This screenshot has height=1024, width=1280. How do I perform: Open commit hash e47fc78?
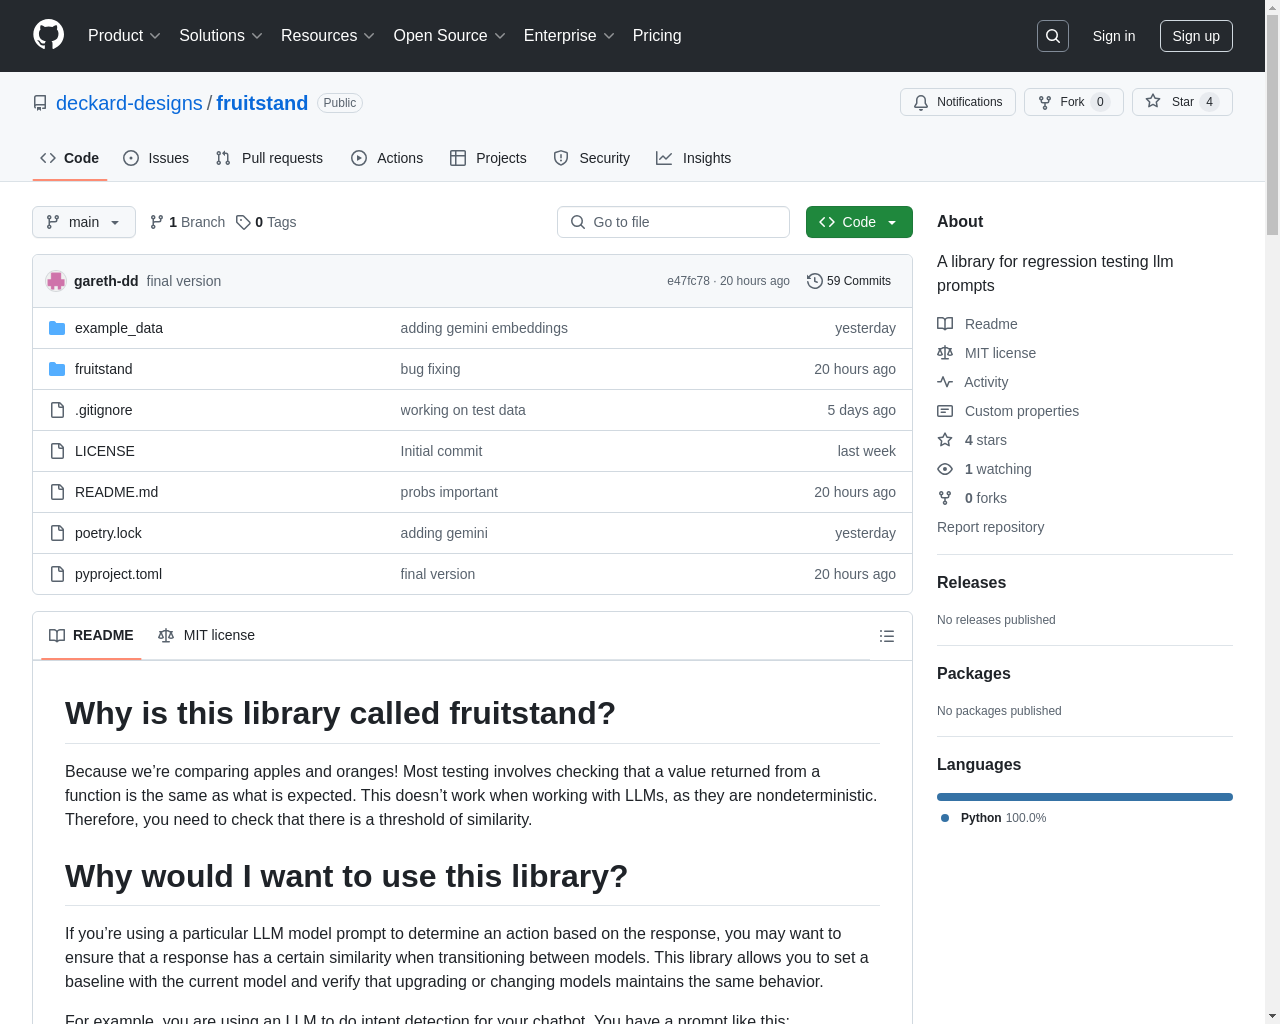click(x=688, y=281)
